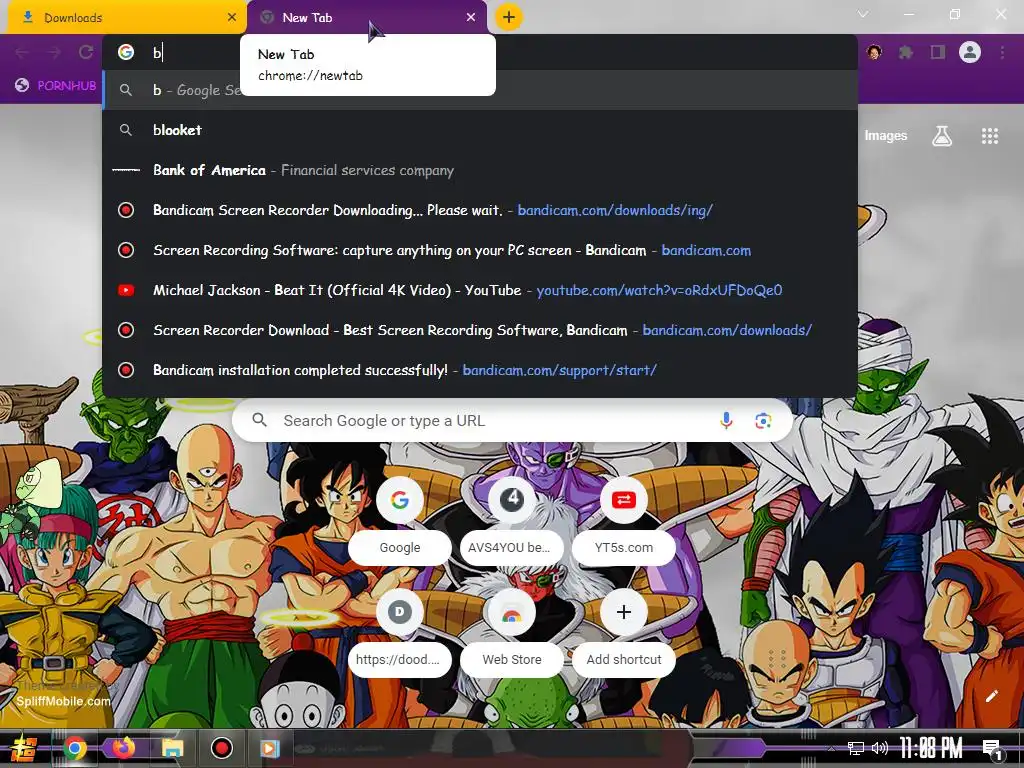Go forward with the forward arrow
The width and height of the screenshot is (1024, 768).
click(x=54, y=52)
